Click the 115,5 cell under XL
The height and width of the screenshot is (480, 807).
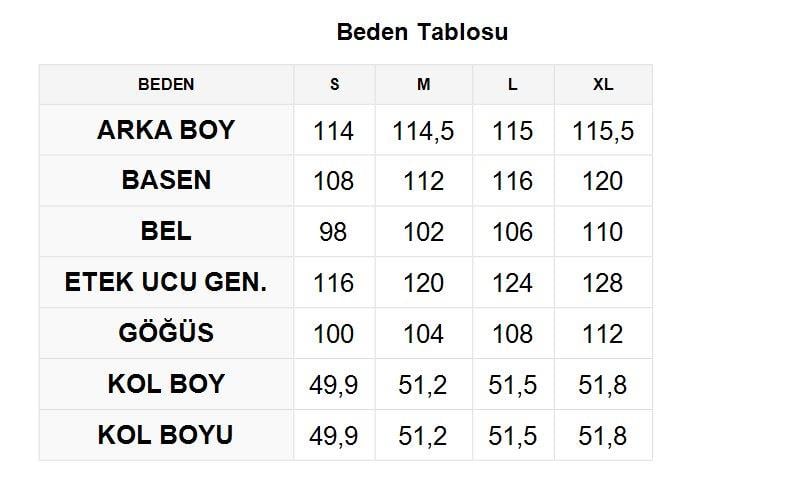coord(603,131)
